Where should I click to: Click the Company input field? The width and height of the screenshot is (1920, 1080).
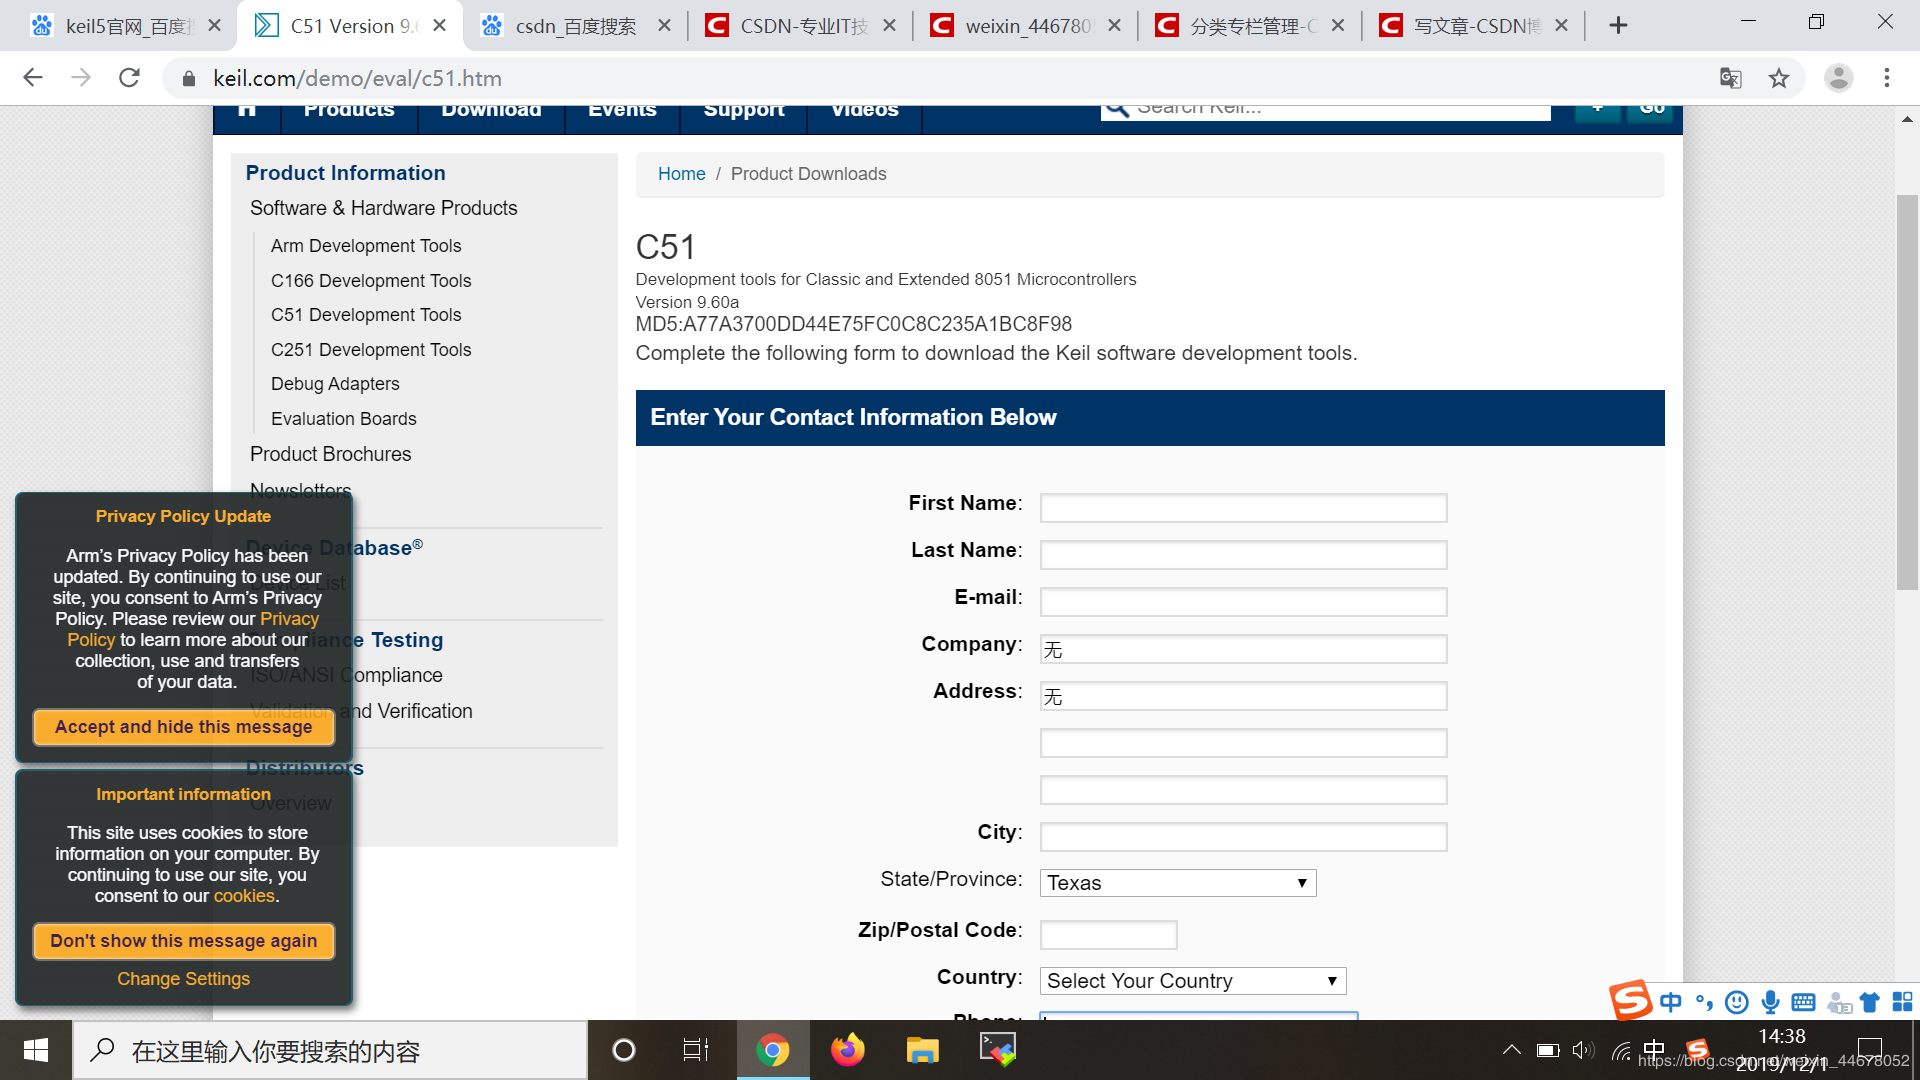click(x=1243, y=649)
